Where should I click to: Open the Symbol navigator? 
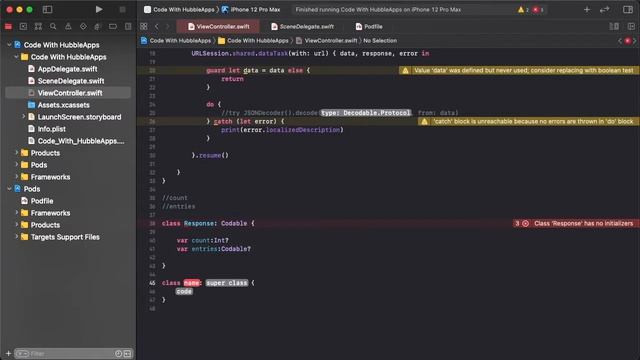tap(38, 27)
